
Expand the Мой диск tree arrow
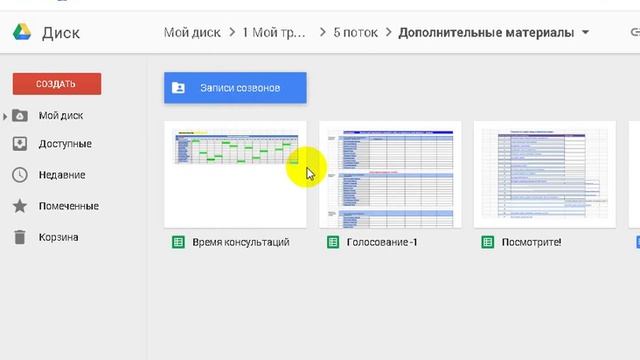tap(5, 116)
